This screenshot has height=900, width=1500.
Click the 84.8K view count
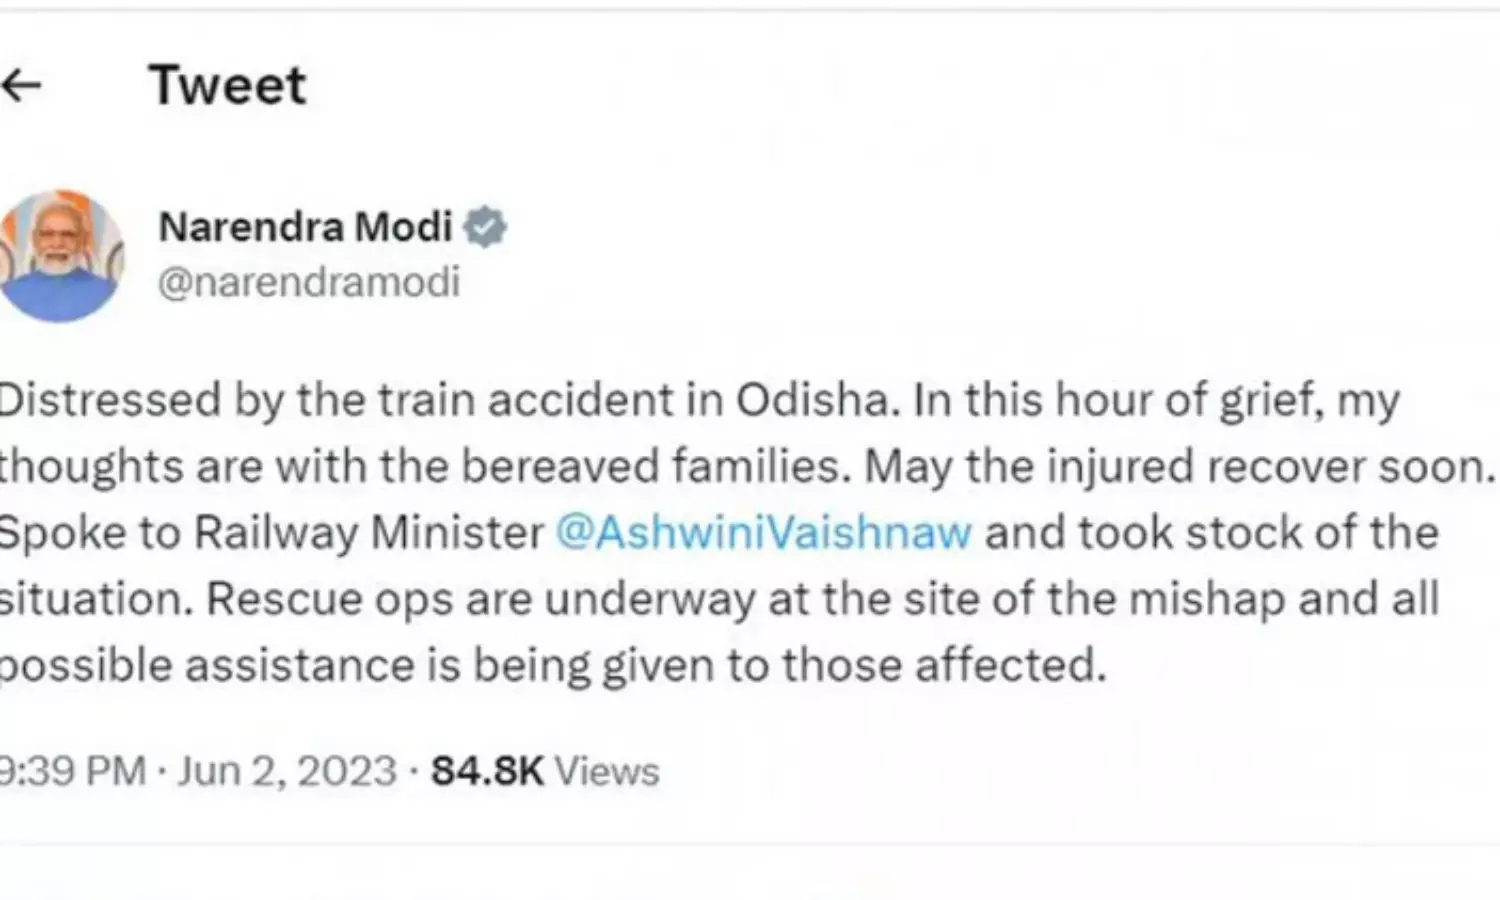click(487, 771)
